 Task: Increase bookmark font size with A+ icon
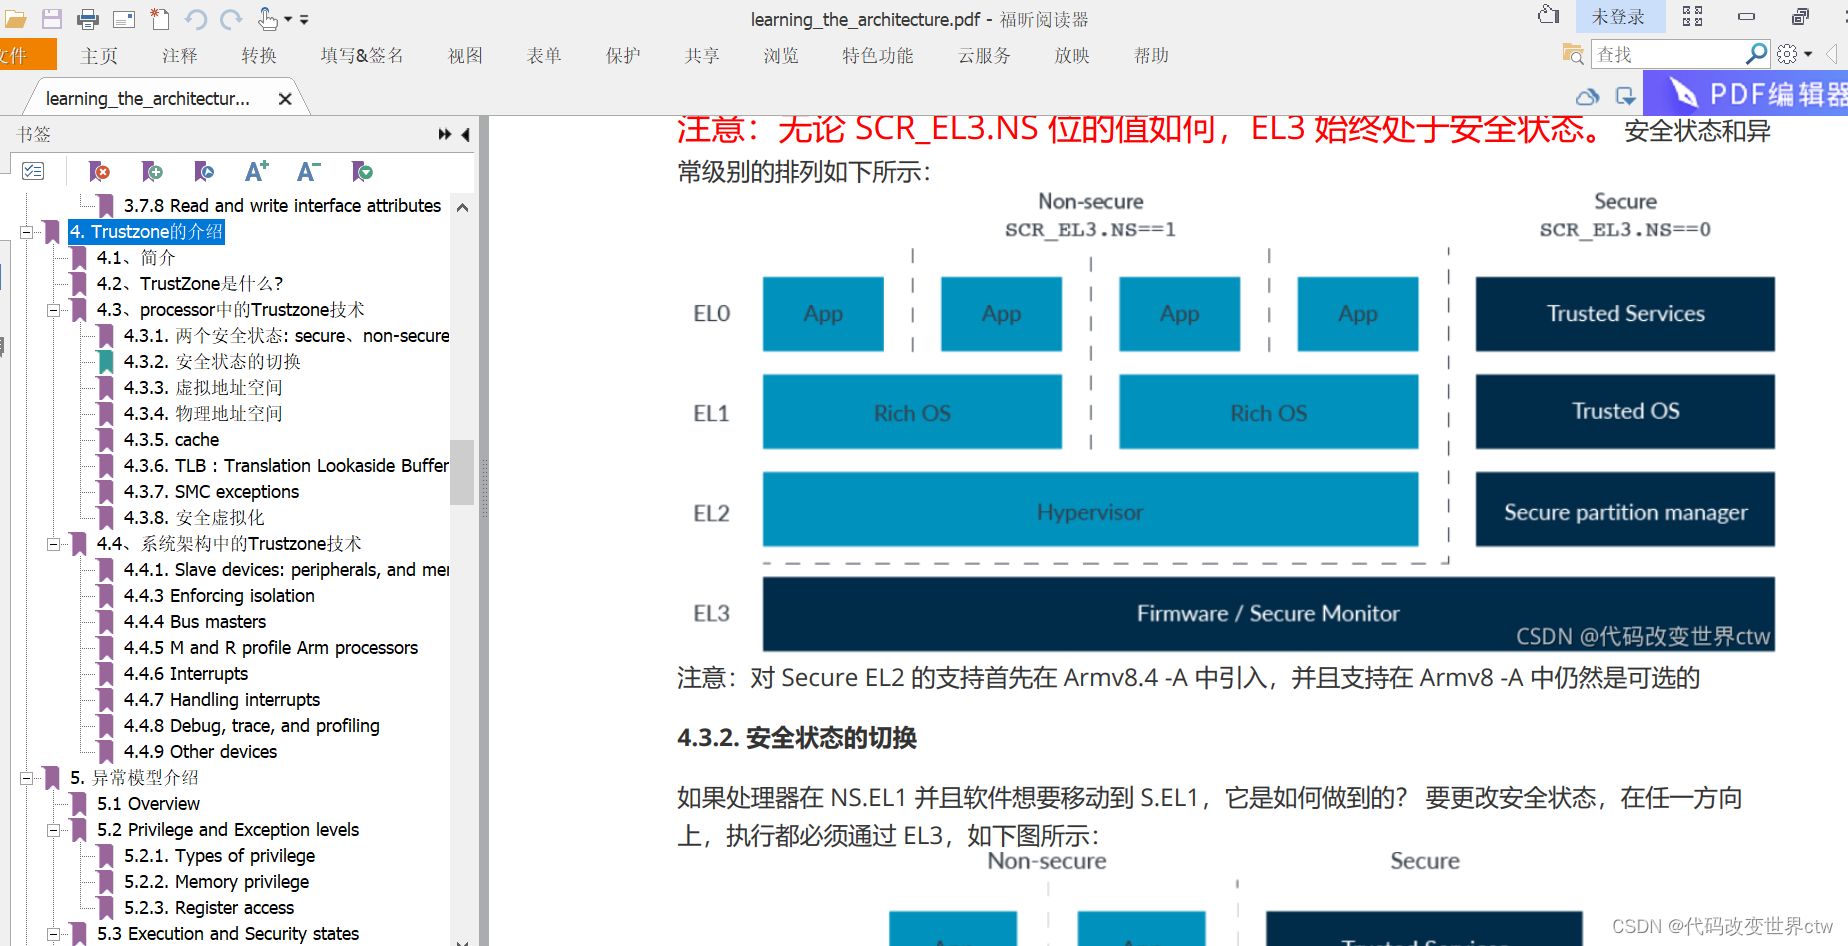(x=257, y=172)
